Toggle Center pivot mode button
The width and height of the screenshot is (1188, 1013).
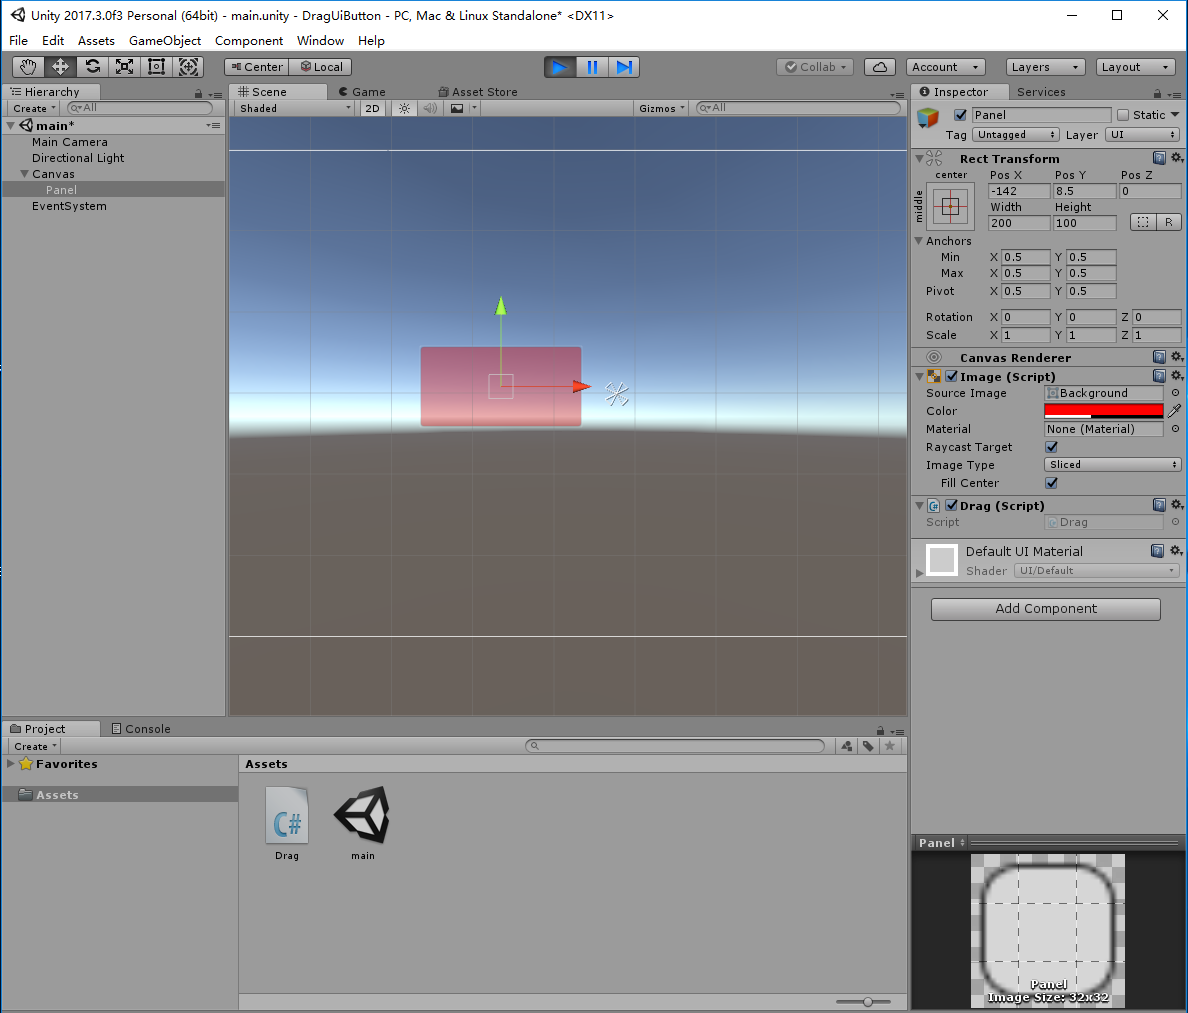pyautogui.click(x=257, y=67)
